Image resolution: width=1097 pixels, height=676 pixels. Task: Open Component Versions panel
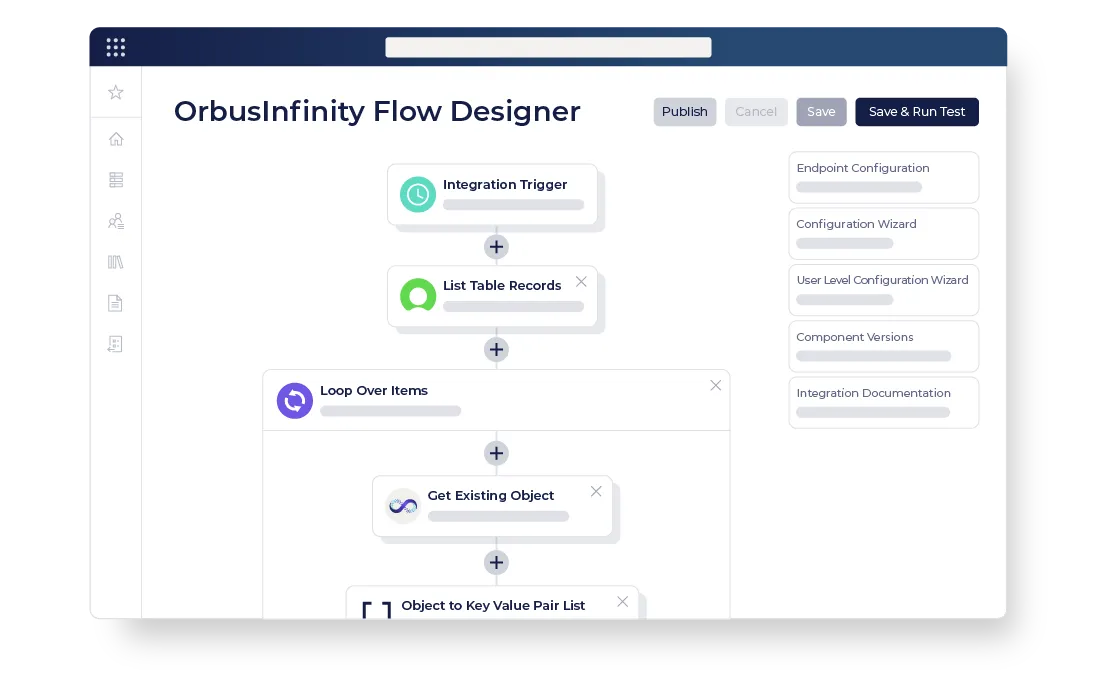[884, 346]
